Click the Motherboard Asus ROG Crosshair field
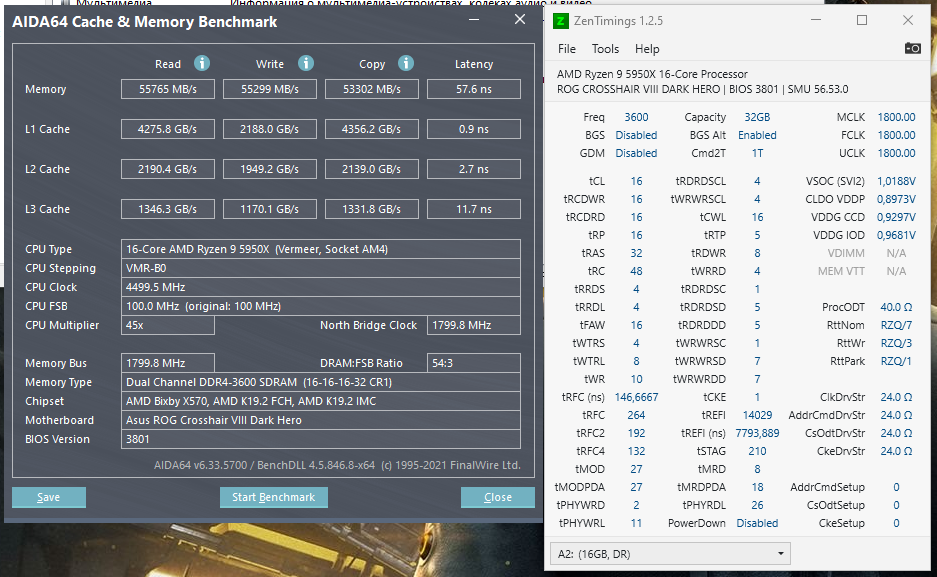The height and width of the screenshot is (577, 937). [x=321, y=421]
